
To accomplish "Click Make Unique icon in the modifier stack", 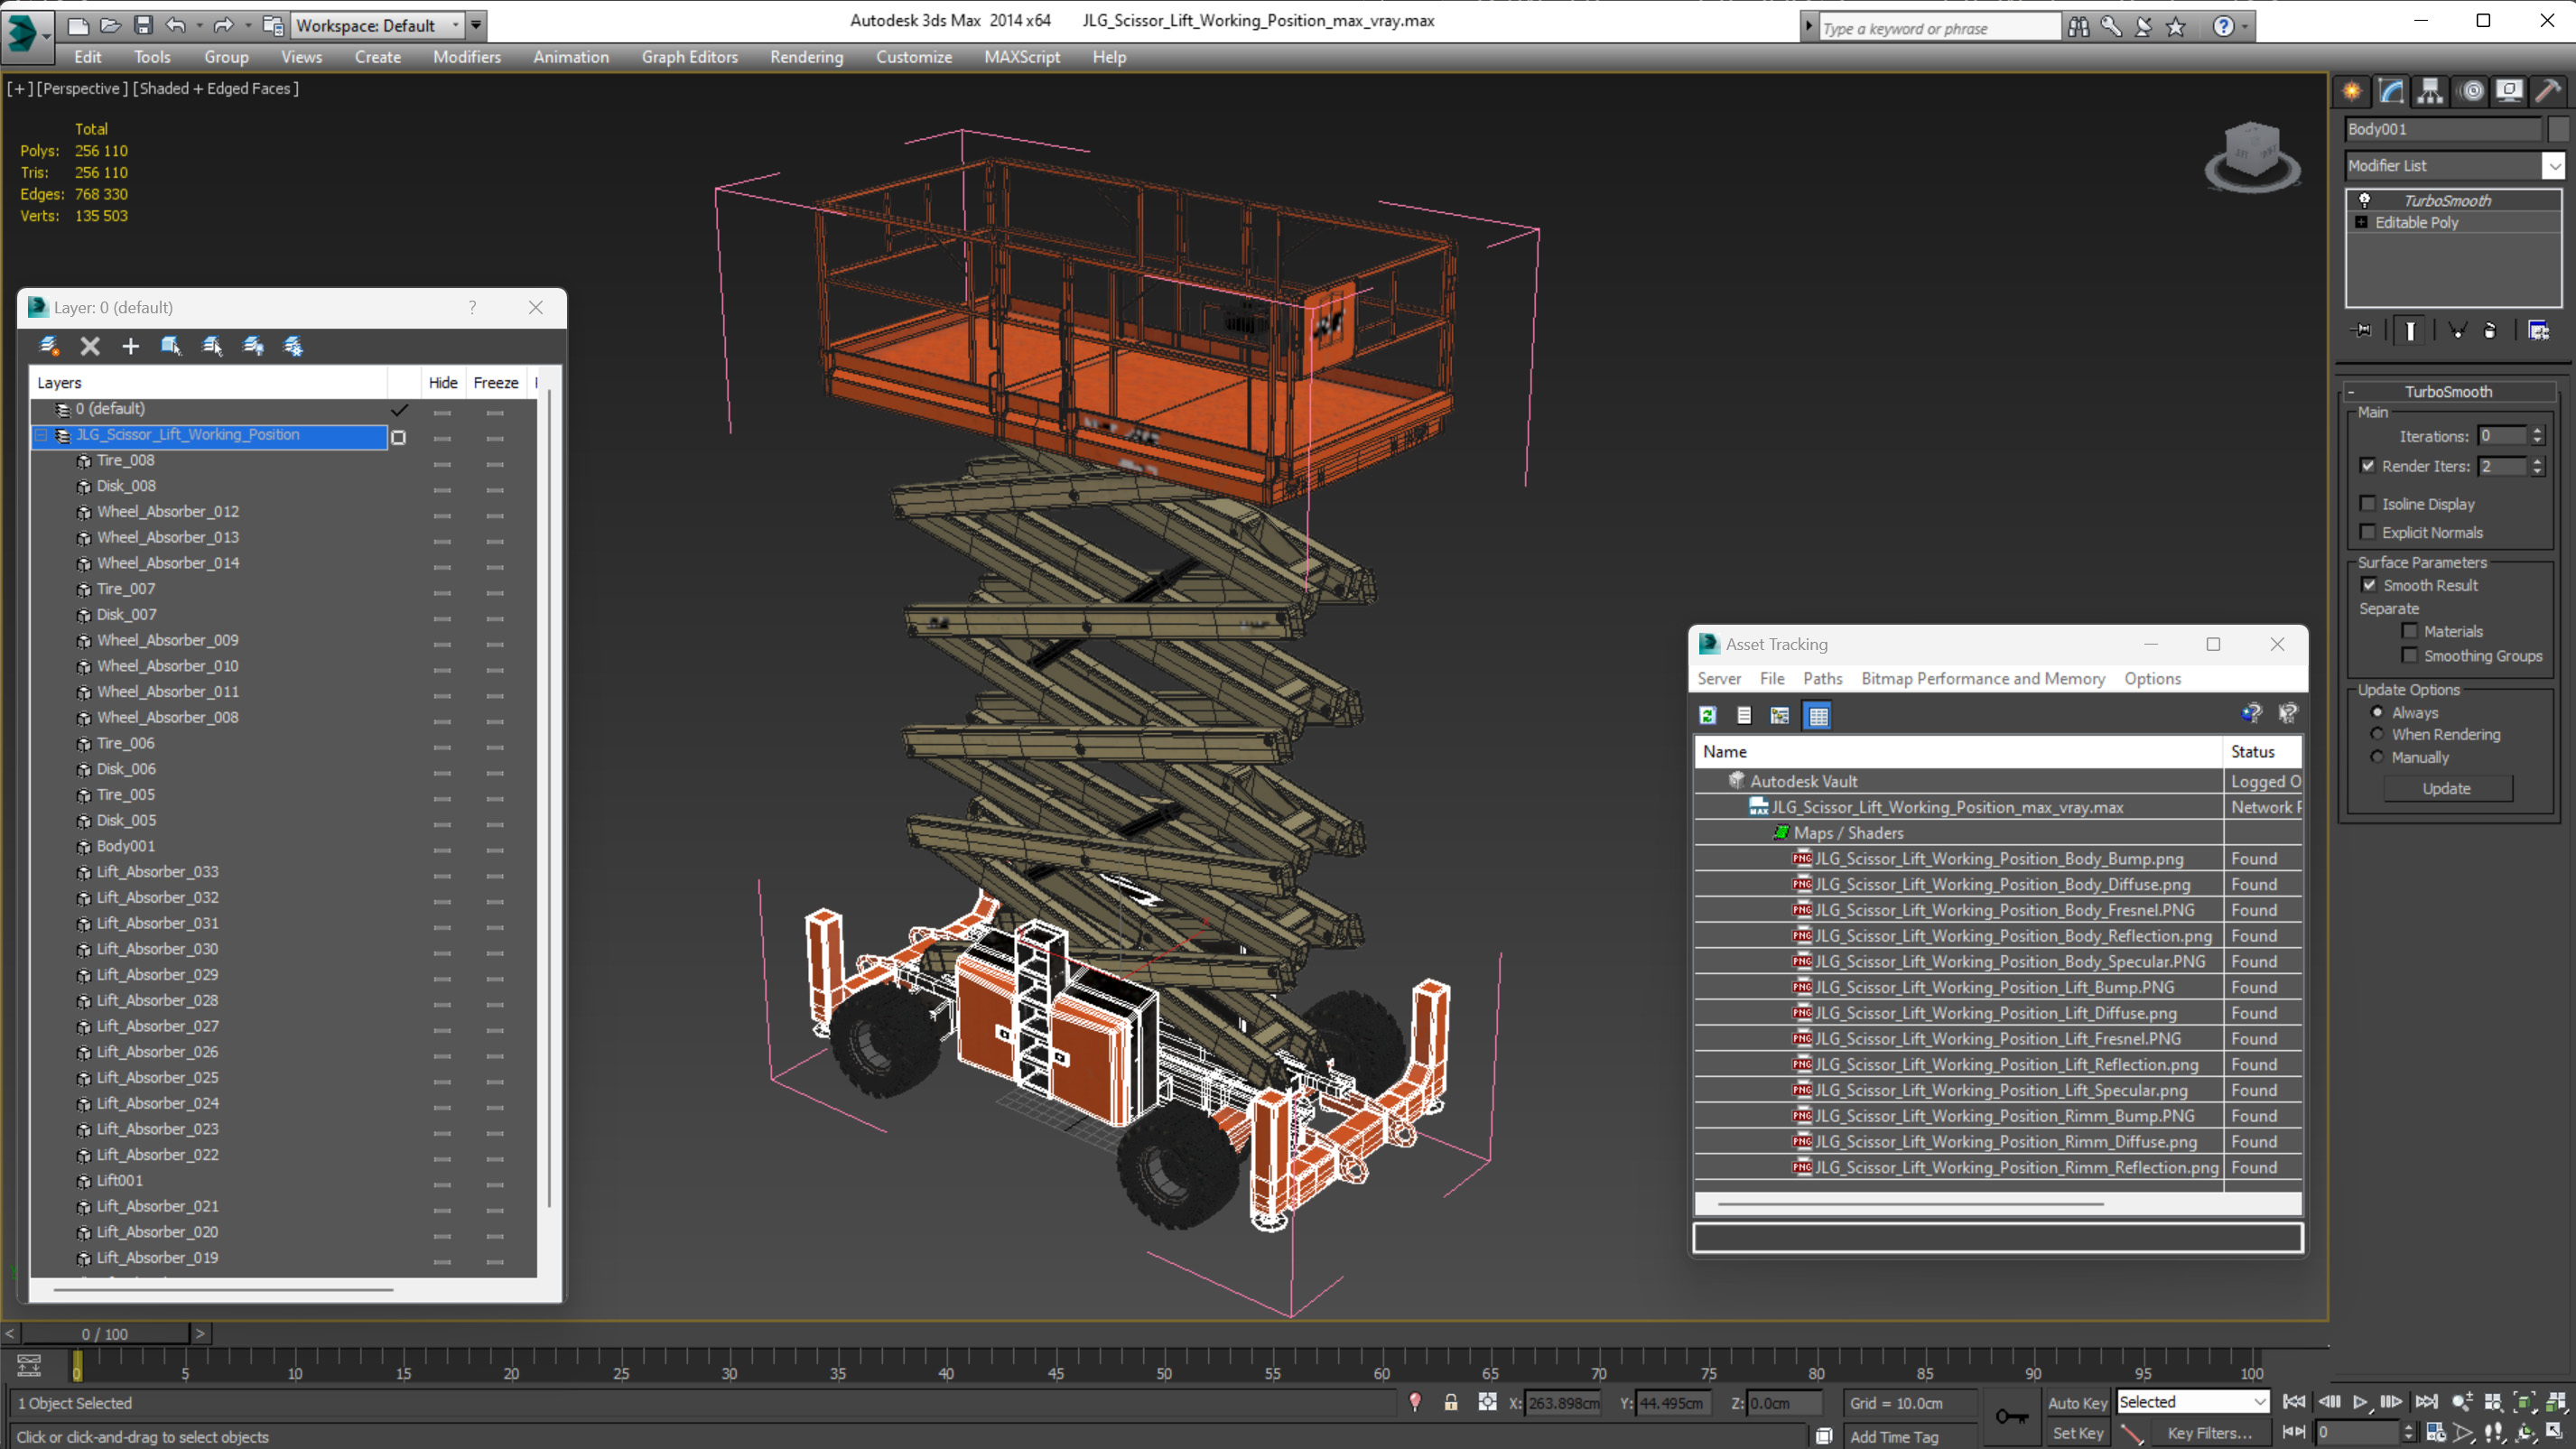I will tap(2456, 330).
